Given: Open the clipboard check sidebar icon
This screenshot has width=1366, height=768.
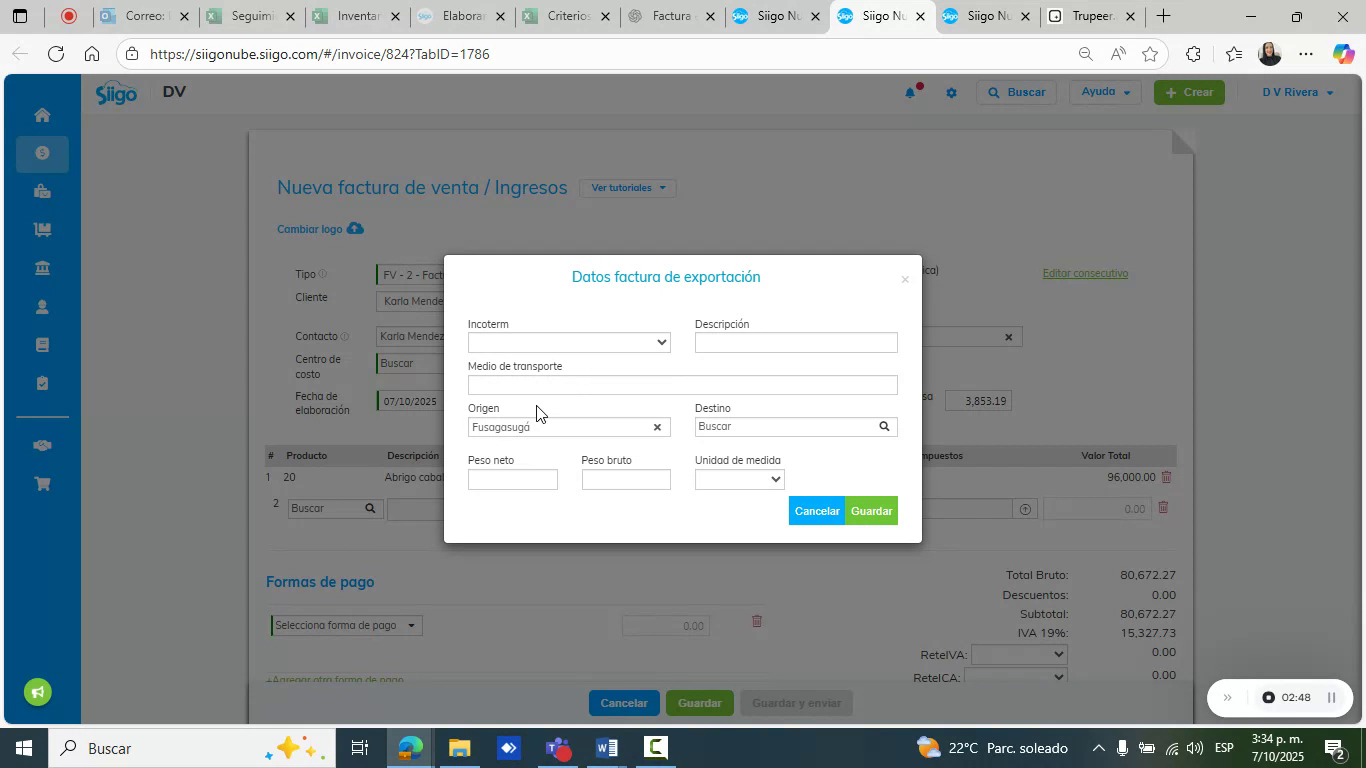Looking at the screenshot, I should (42, 383).
